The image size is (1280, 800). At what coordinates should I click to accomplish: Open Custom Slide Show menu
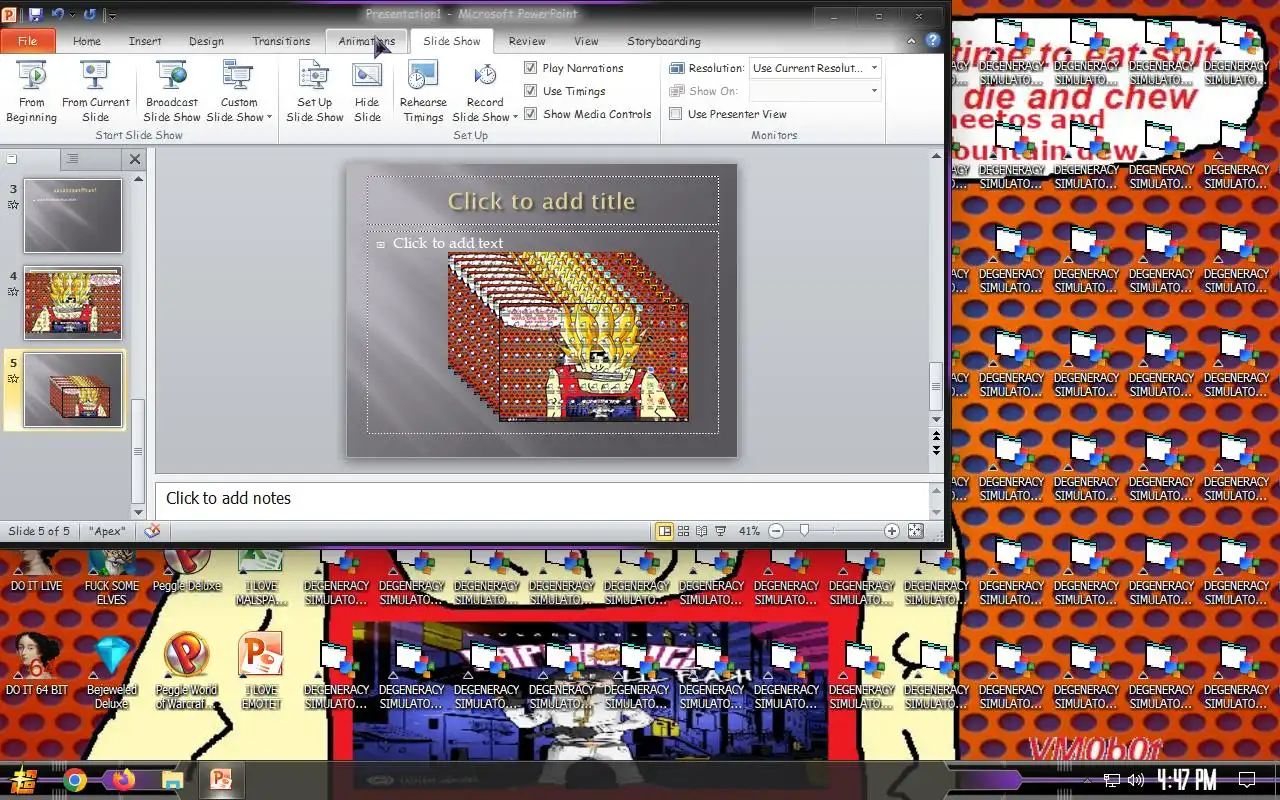tap(239, 92)
